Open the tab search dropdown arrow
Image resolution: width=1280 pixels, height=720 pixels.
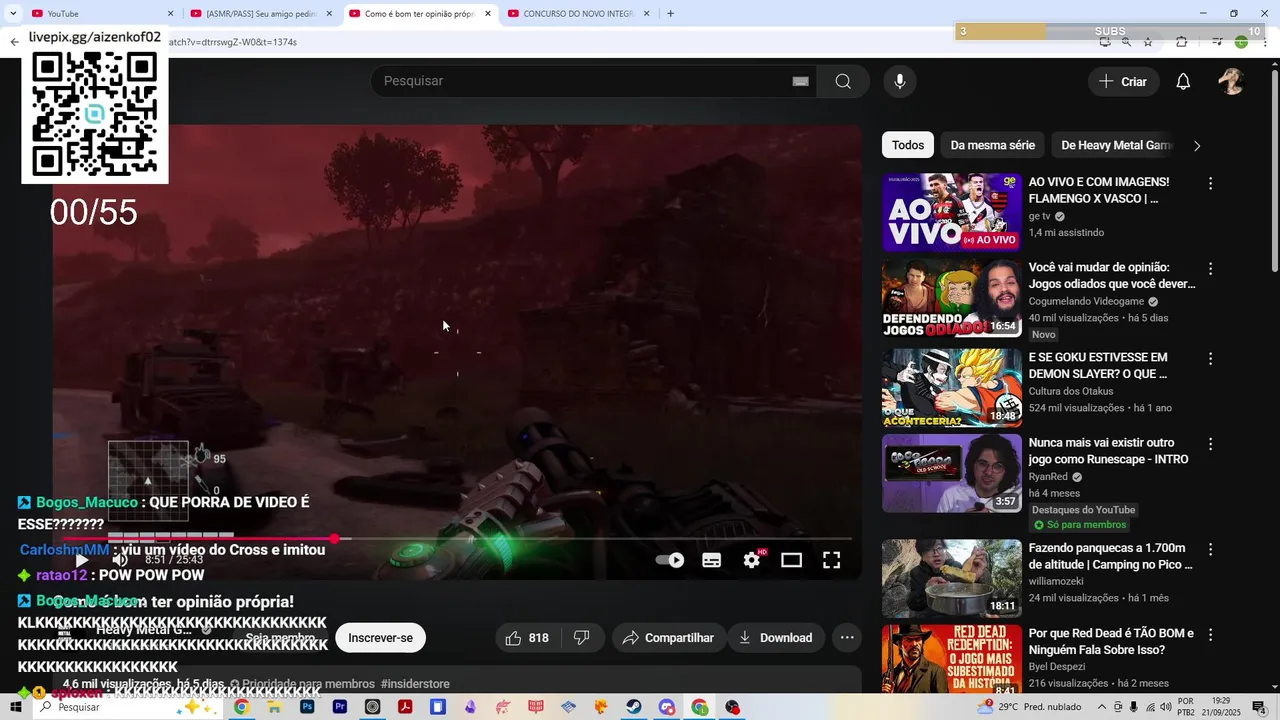(x=13, y=13)
